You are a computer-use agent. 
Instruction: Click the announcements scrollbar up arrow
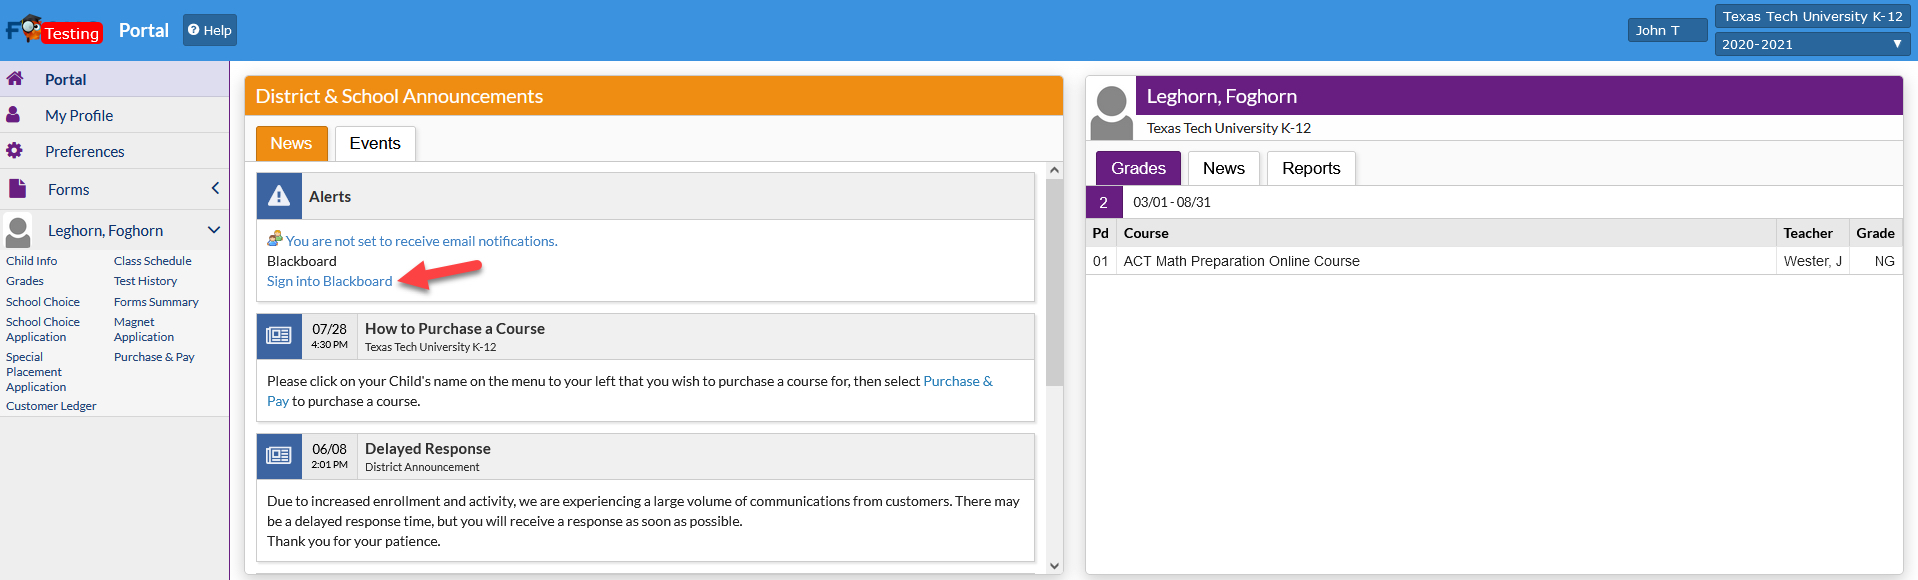(1054, 170)
